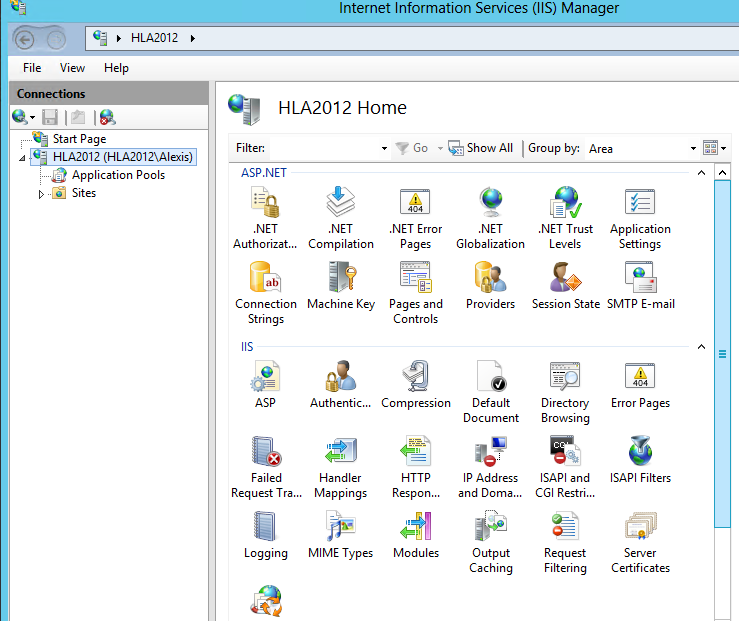Open the Filter combo box dropdown
Image resolution: width=739 pixels, height=621 pixels.
pyautogui.click(x=384, y=149)
